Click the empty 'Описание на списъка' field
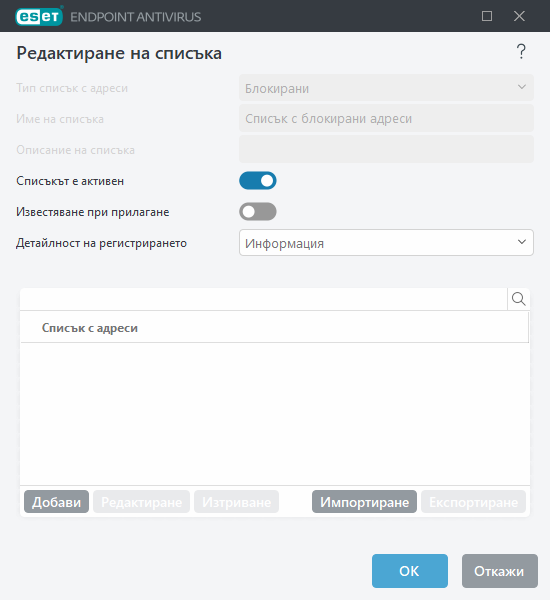550x600 pixels. click(386, 149)
